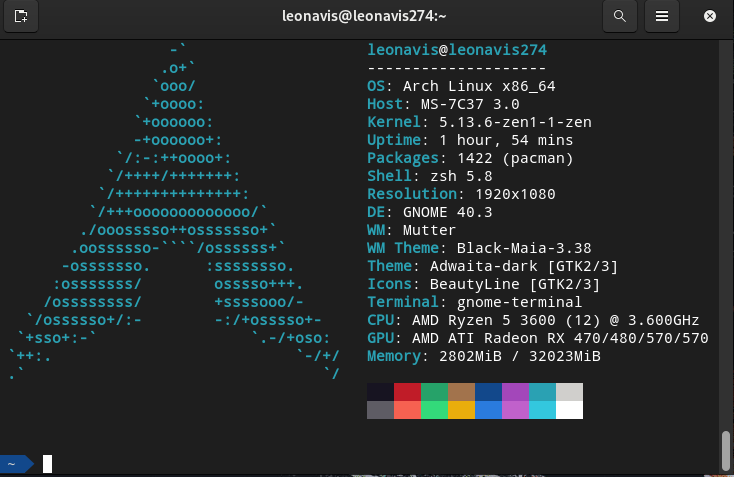This screenshot has height=477, width=734.
Task: Close the terminal window
Action: click(710, 16)
